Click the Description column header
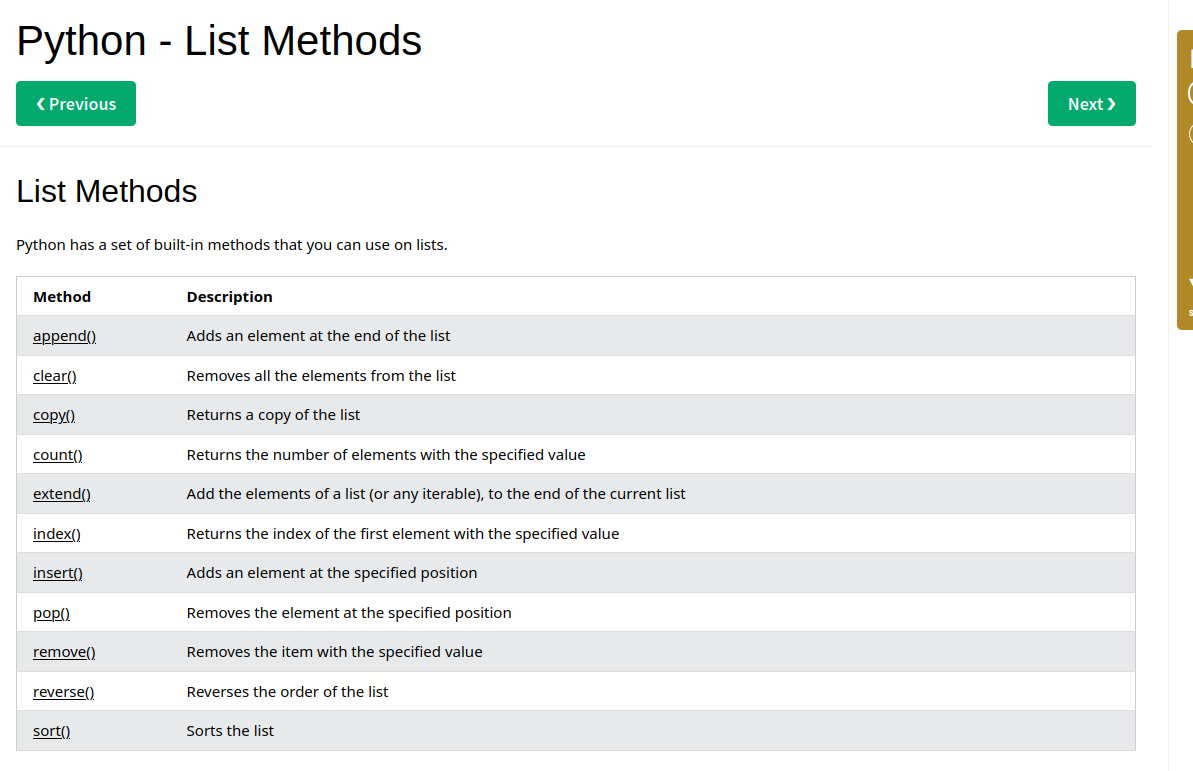Screen dimensions: 1193x771 [x=229, y=297]
